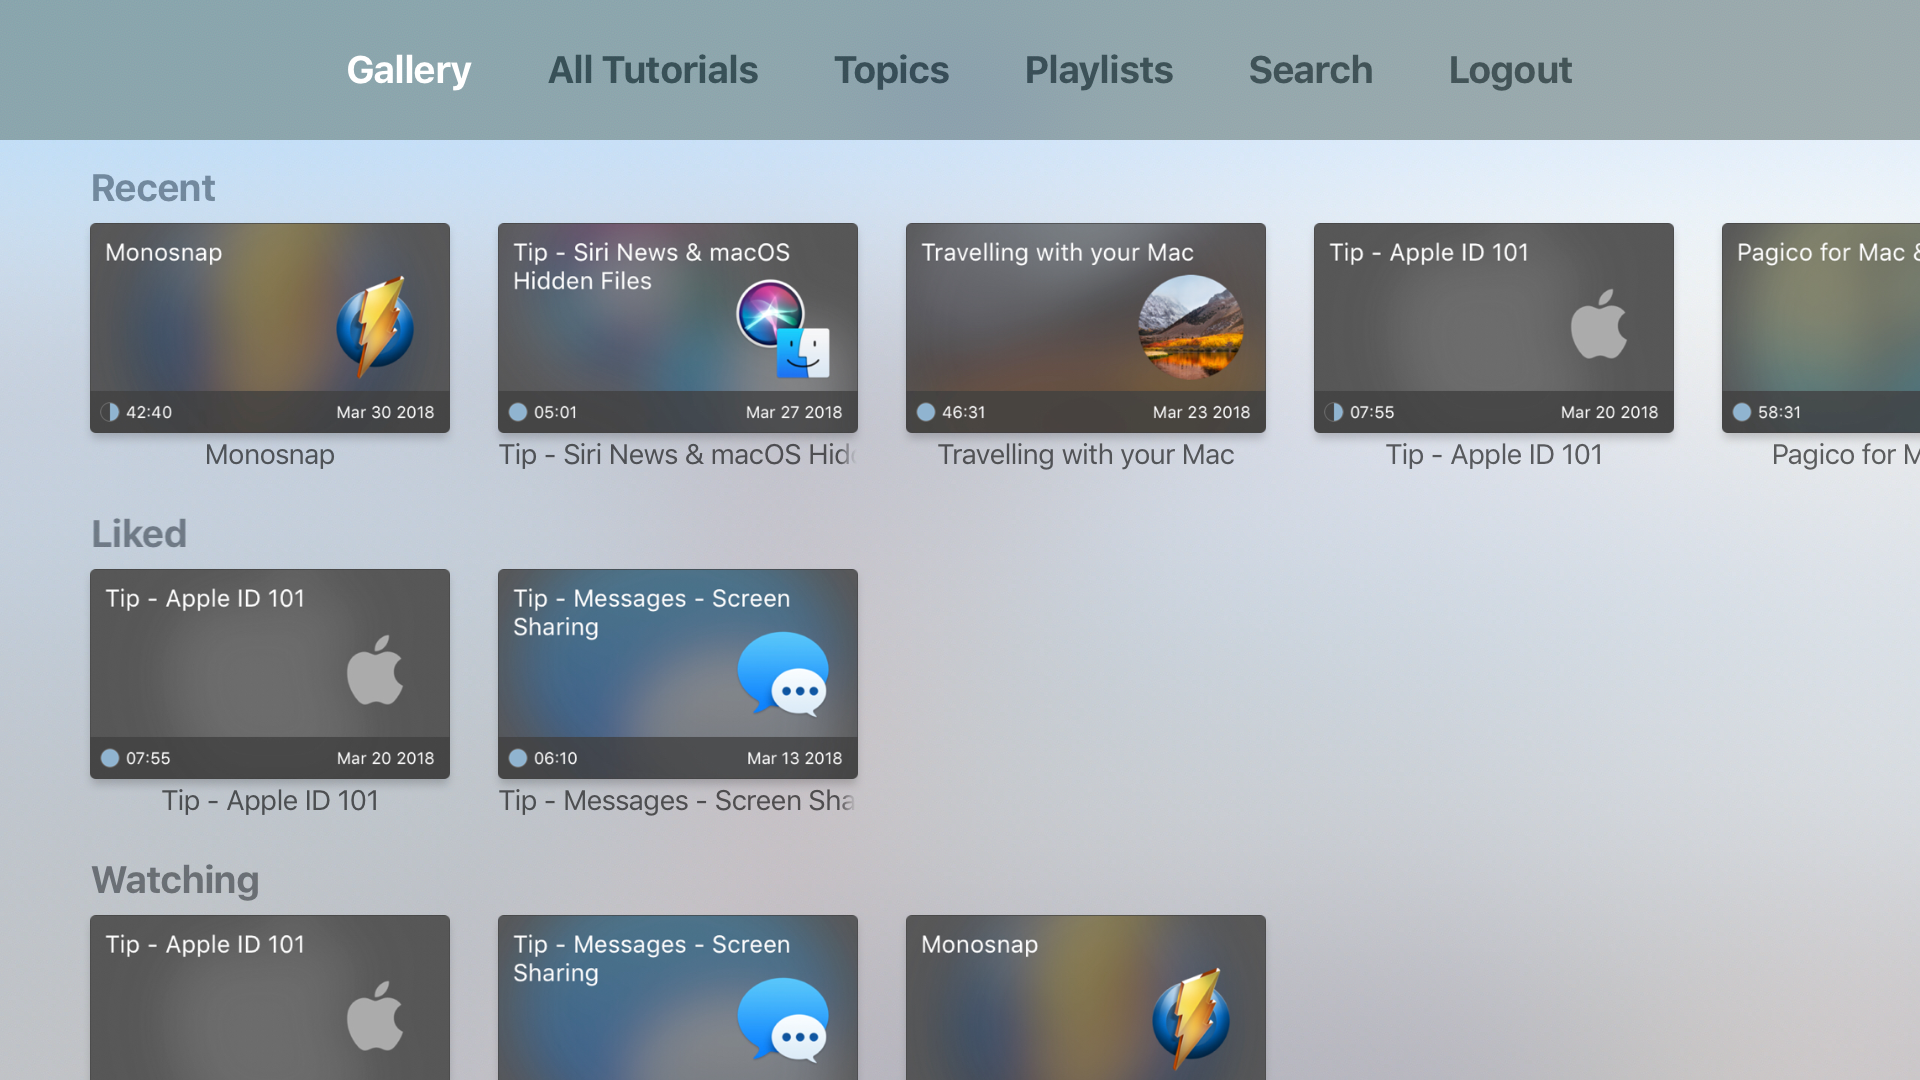
Task: Click the watched status dot beside 05:01
Action: [518, 412]
